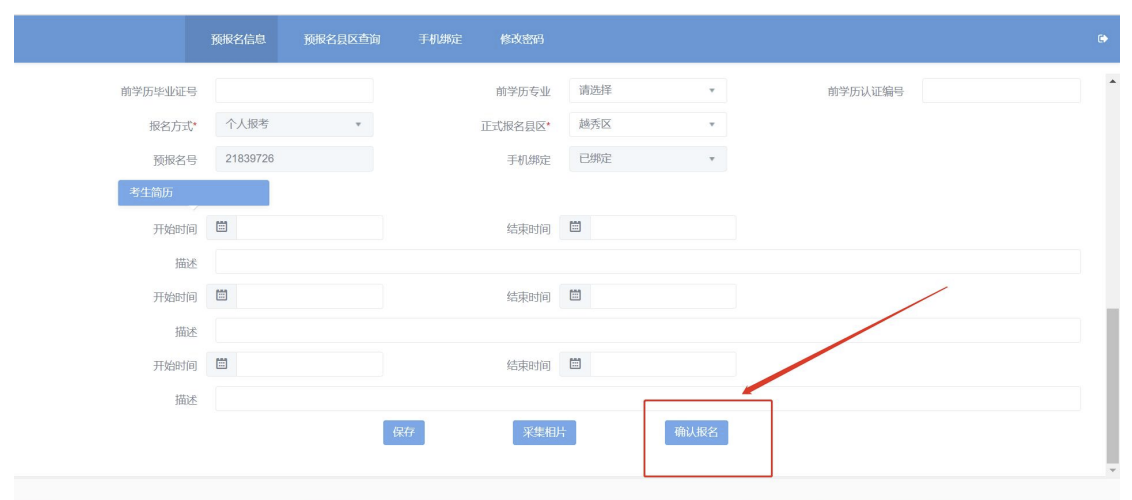
Task: Focus the 前学历认证编号 input field
Action: [x=1000, y=91]
